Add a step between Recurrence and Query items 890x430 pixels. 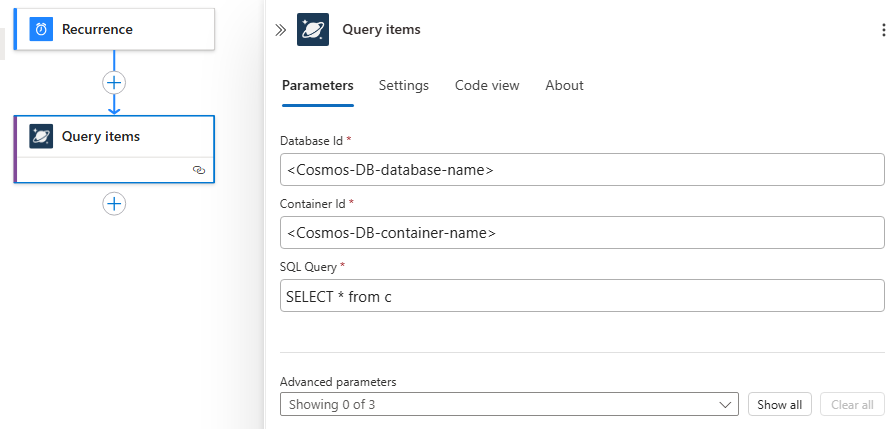click(114, 82)
